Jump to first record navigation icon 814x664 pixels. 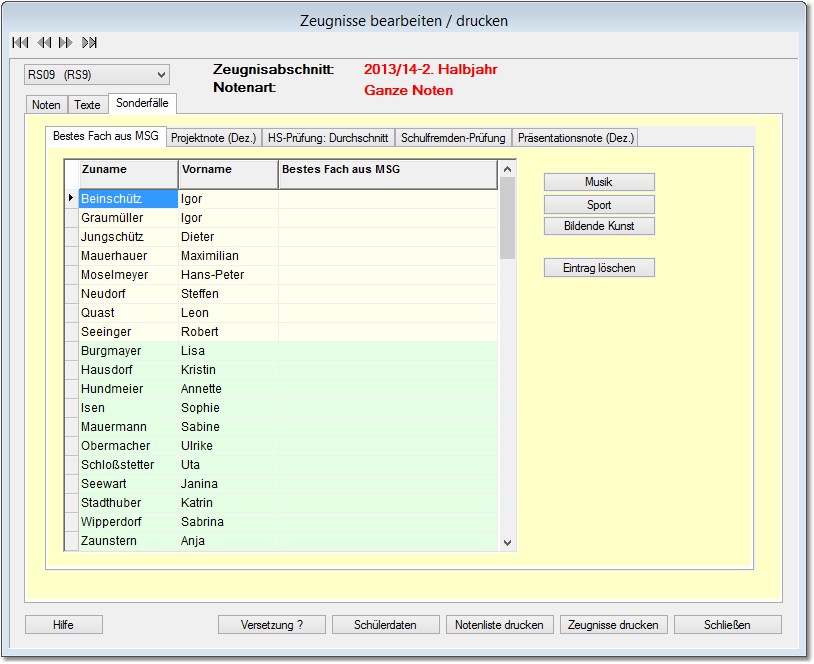(19, 42)
